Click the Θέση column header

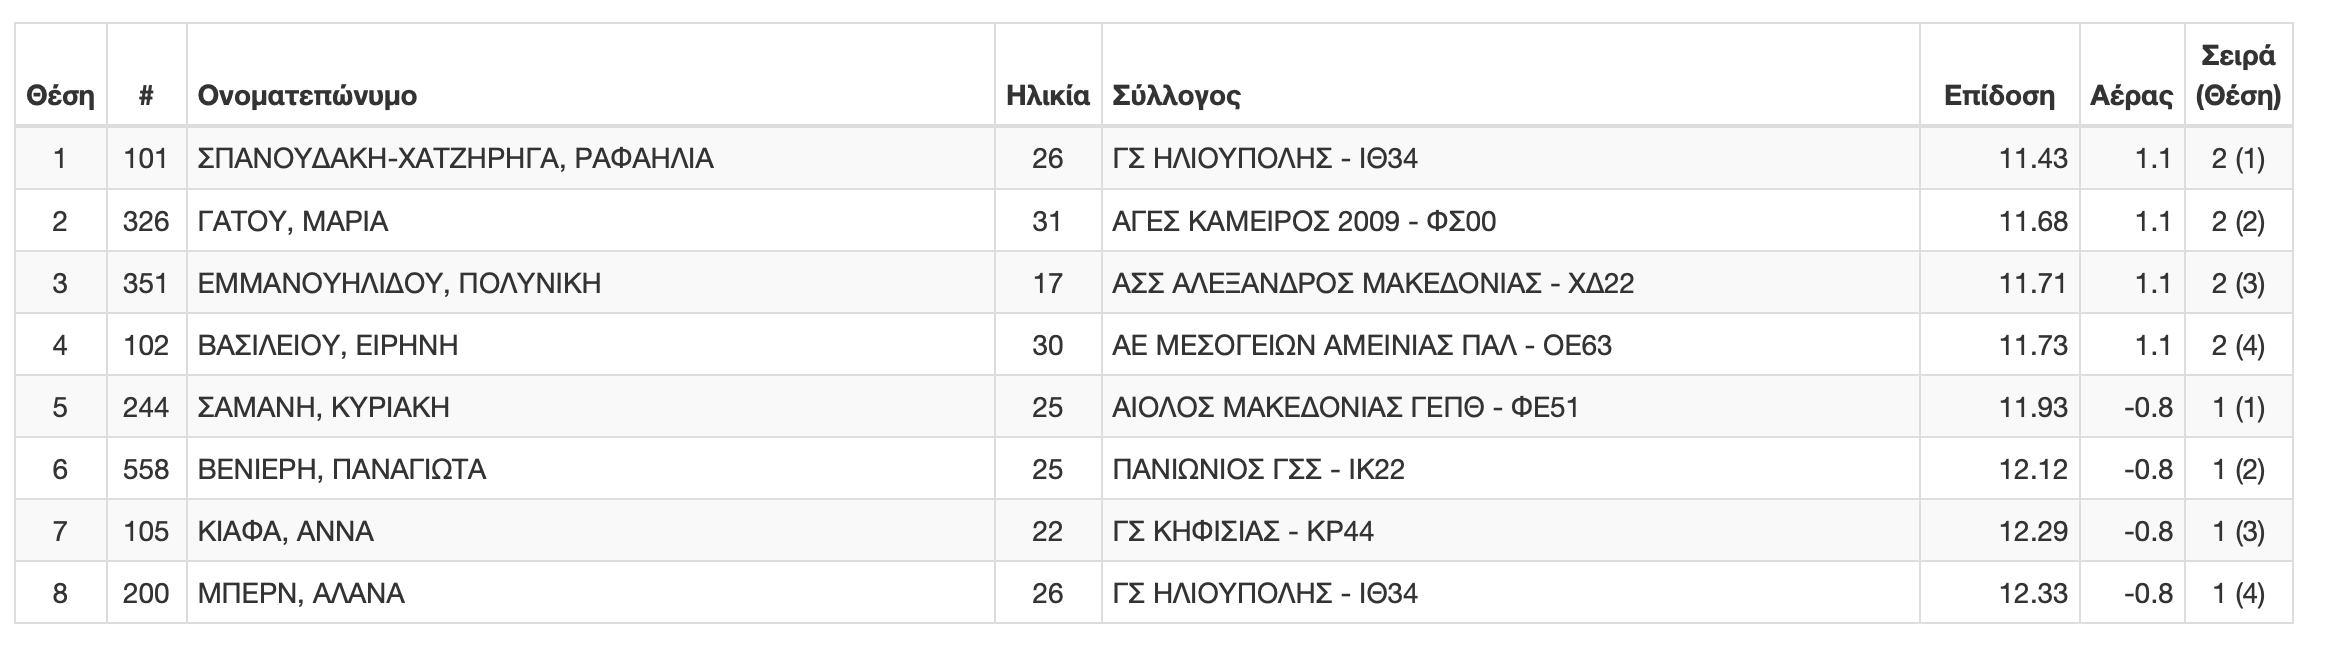(60, 96)
